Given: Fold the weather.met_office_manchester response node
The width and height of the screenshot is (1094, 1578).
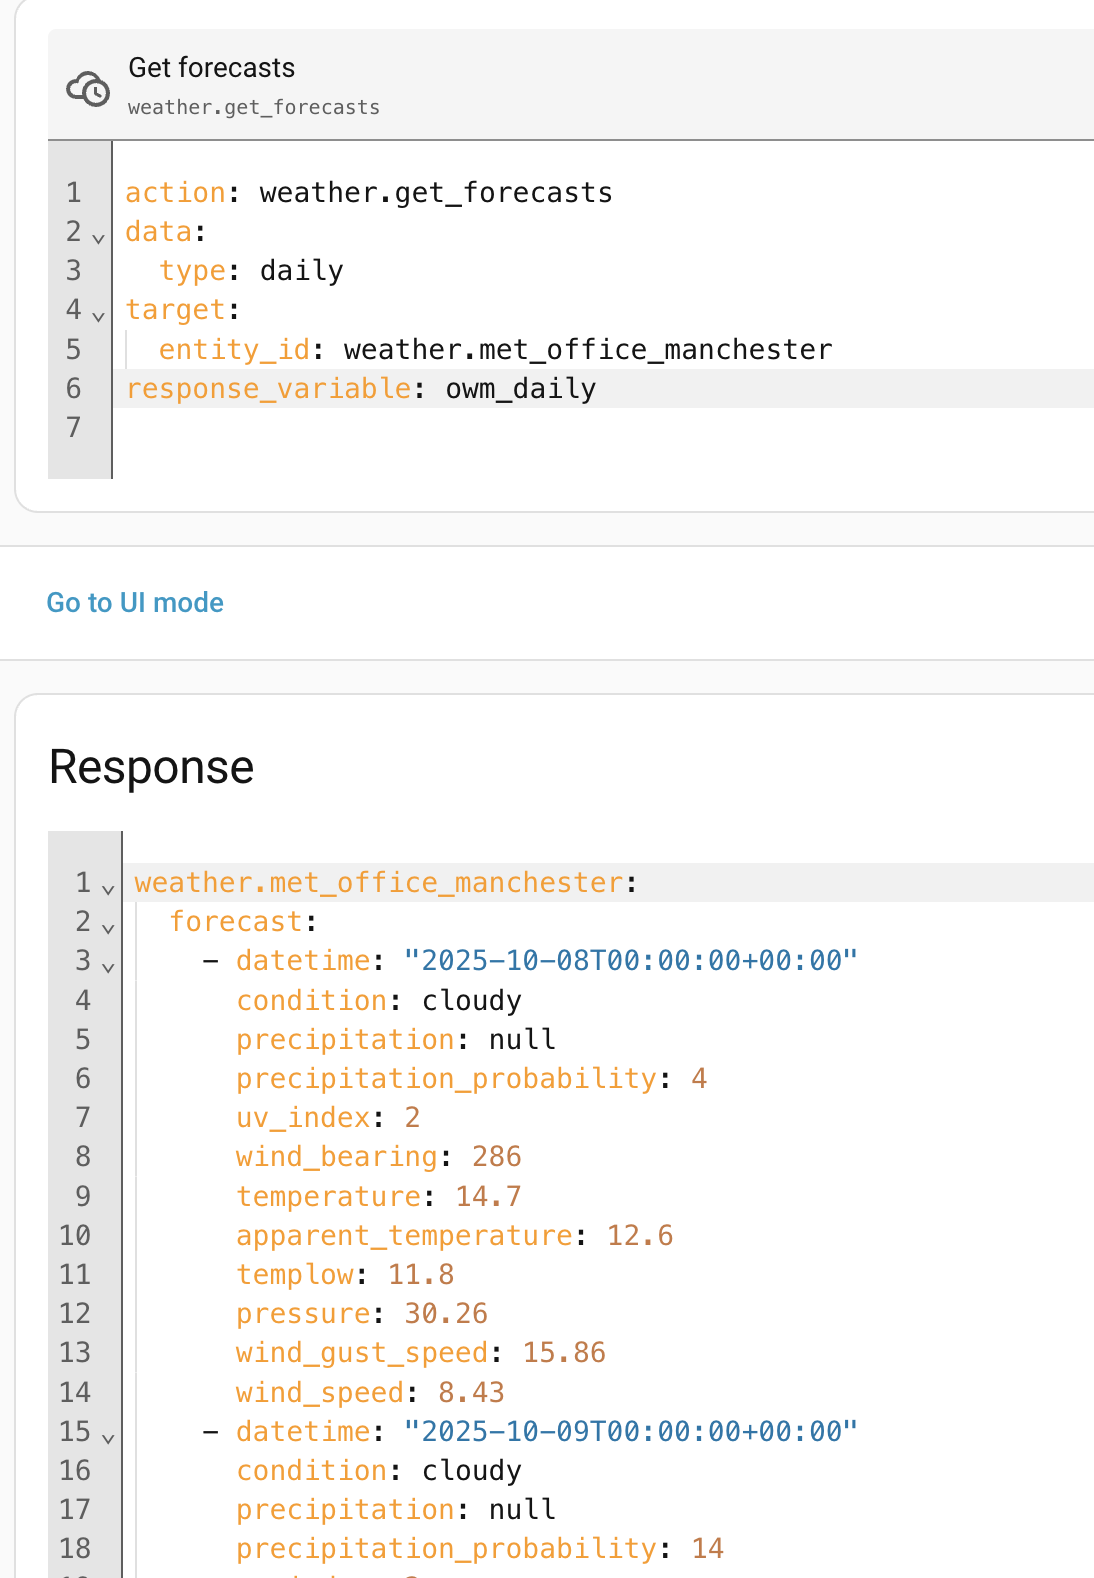Looking at the screenshot, I should pos(108,888).
